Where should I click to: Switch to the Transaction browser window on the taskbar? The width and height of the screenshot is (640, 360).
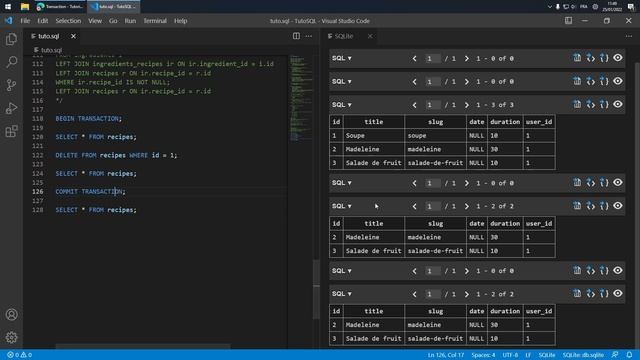tap(60, 7)
